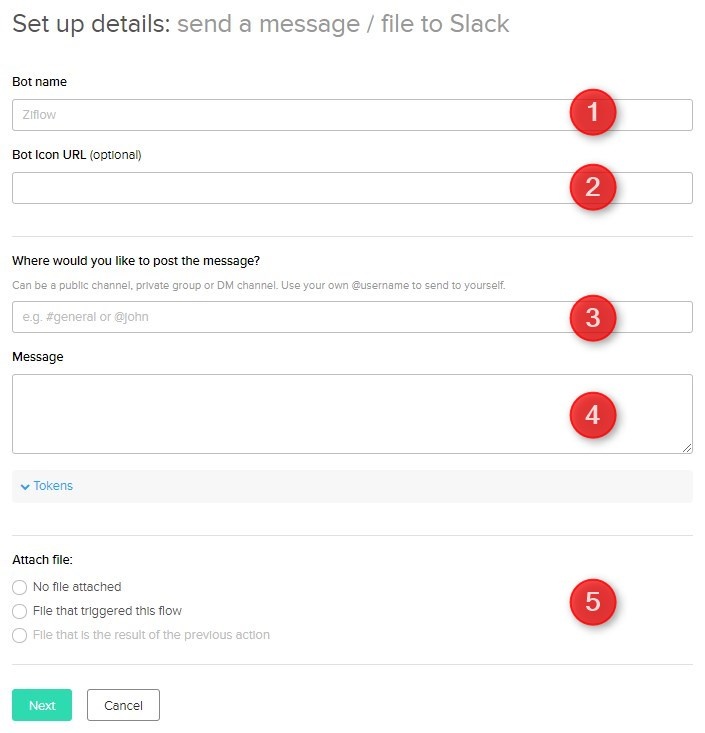Viewport: 705px width, 733px height.
Task: Click the chevron icon beside Tokens
Action: tap(25, 487)
